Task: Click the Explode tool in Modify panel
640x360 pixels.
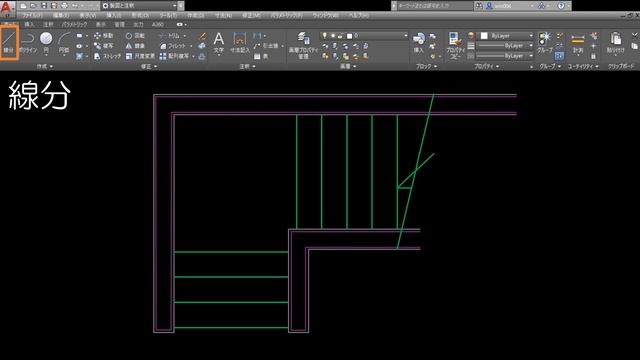Action: (x=202, y=46)
